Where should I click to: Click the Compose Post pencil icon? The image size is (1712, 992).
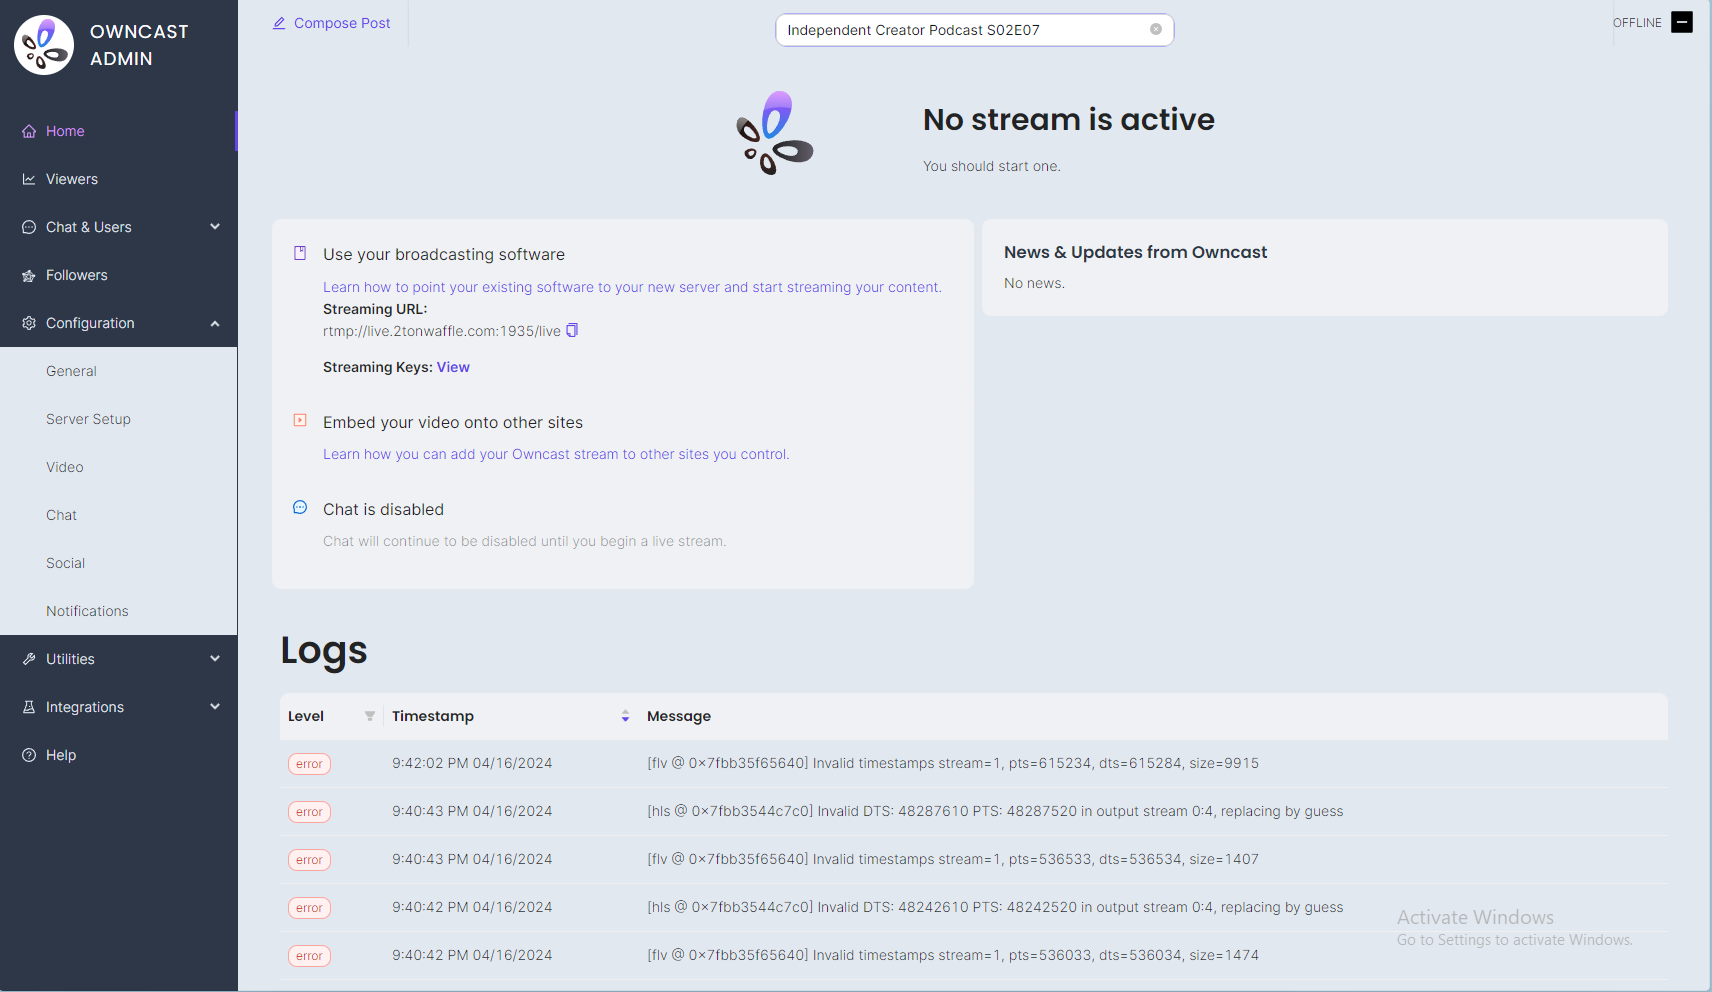pos(279,22)
